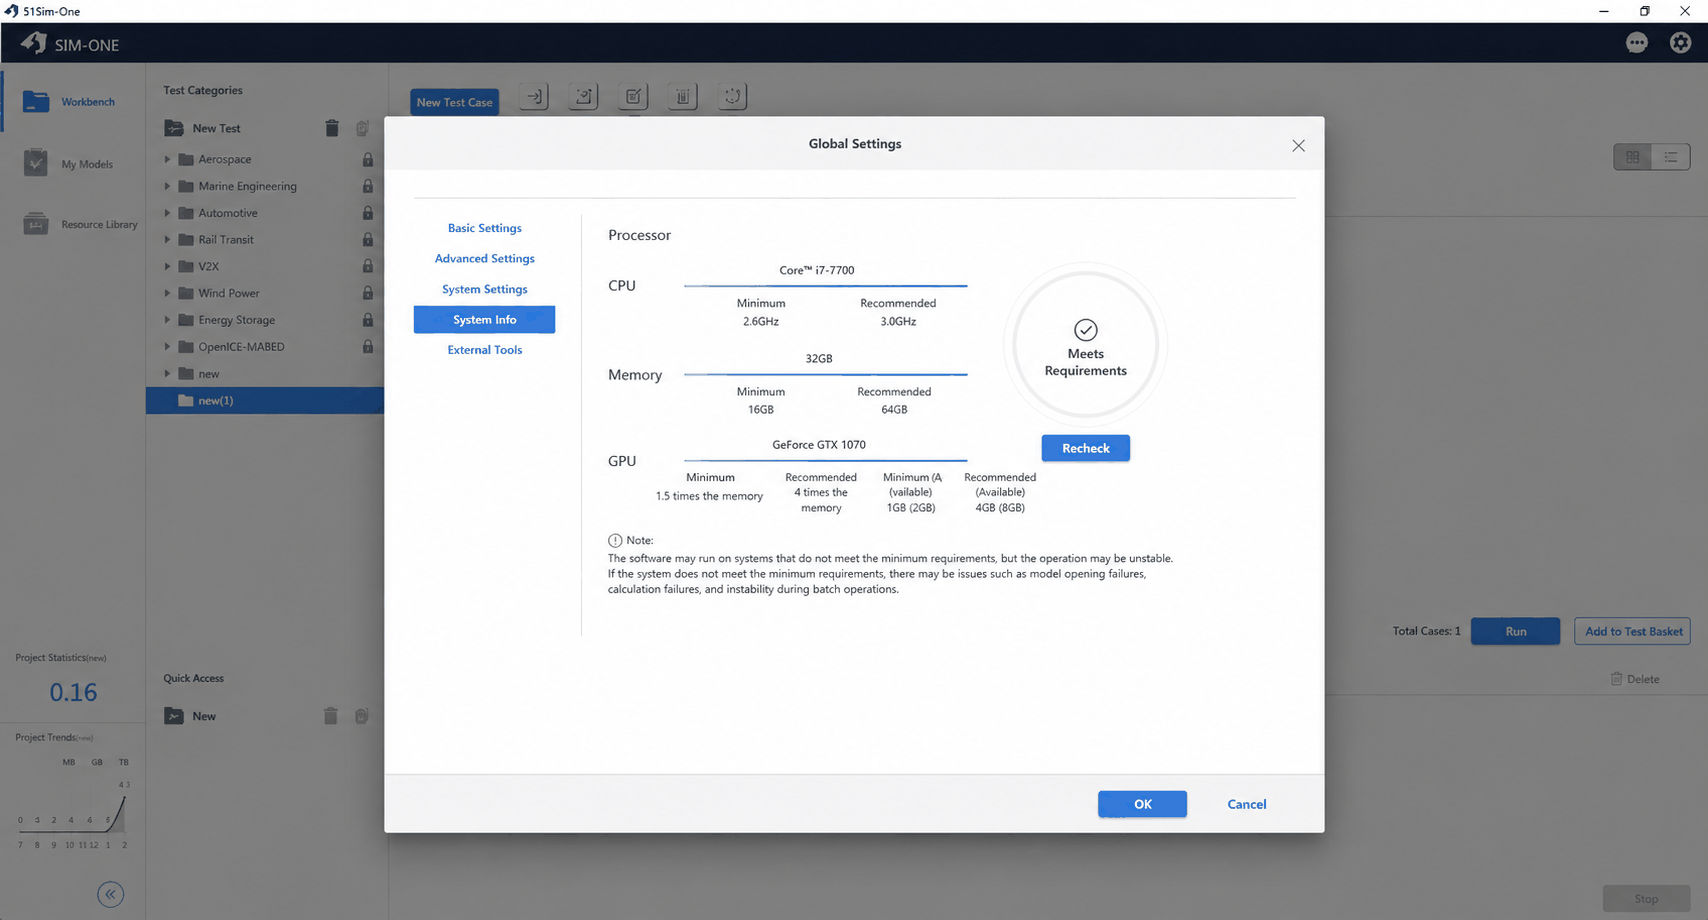1708x920 pixels.
Task: Open the Advanced Settings tab
Action: pos(485,258)
